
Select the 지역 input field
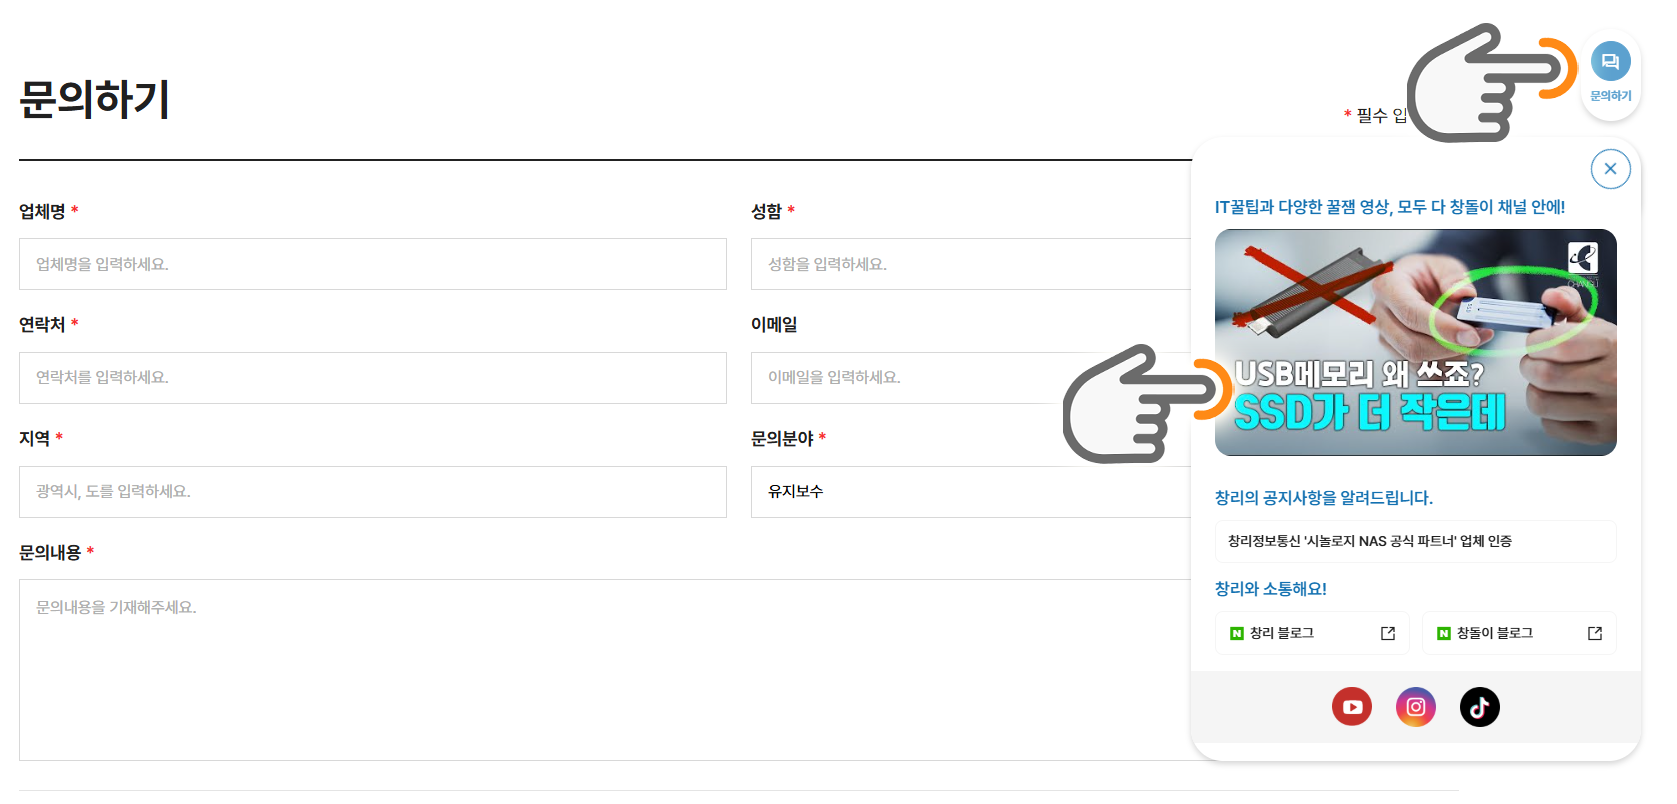[372, 492]
